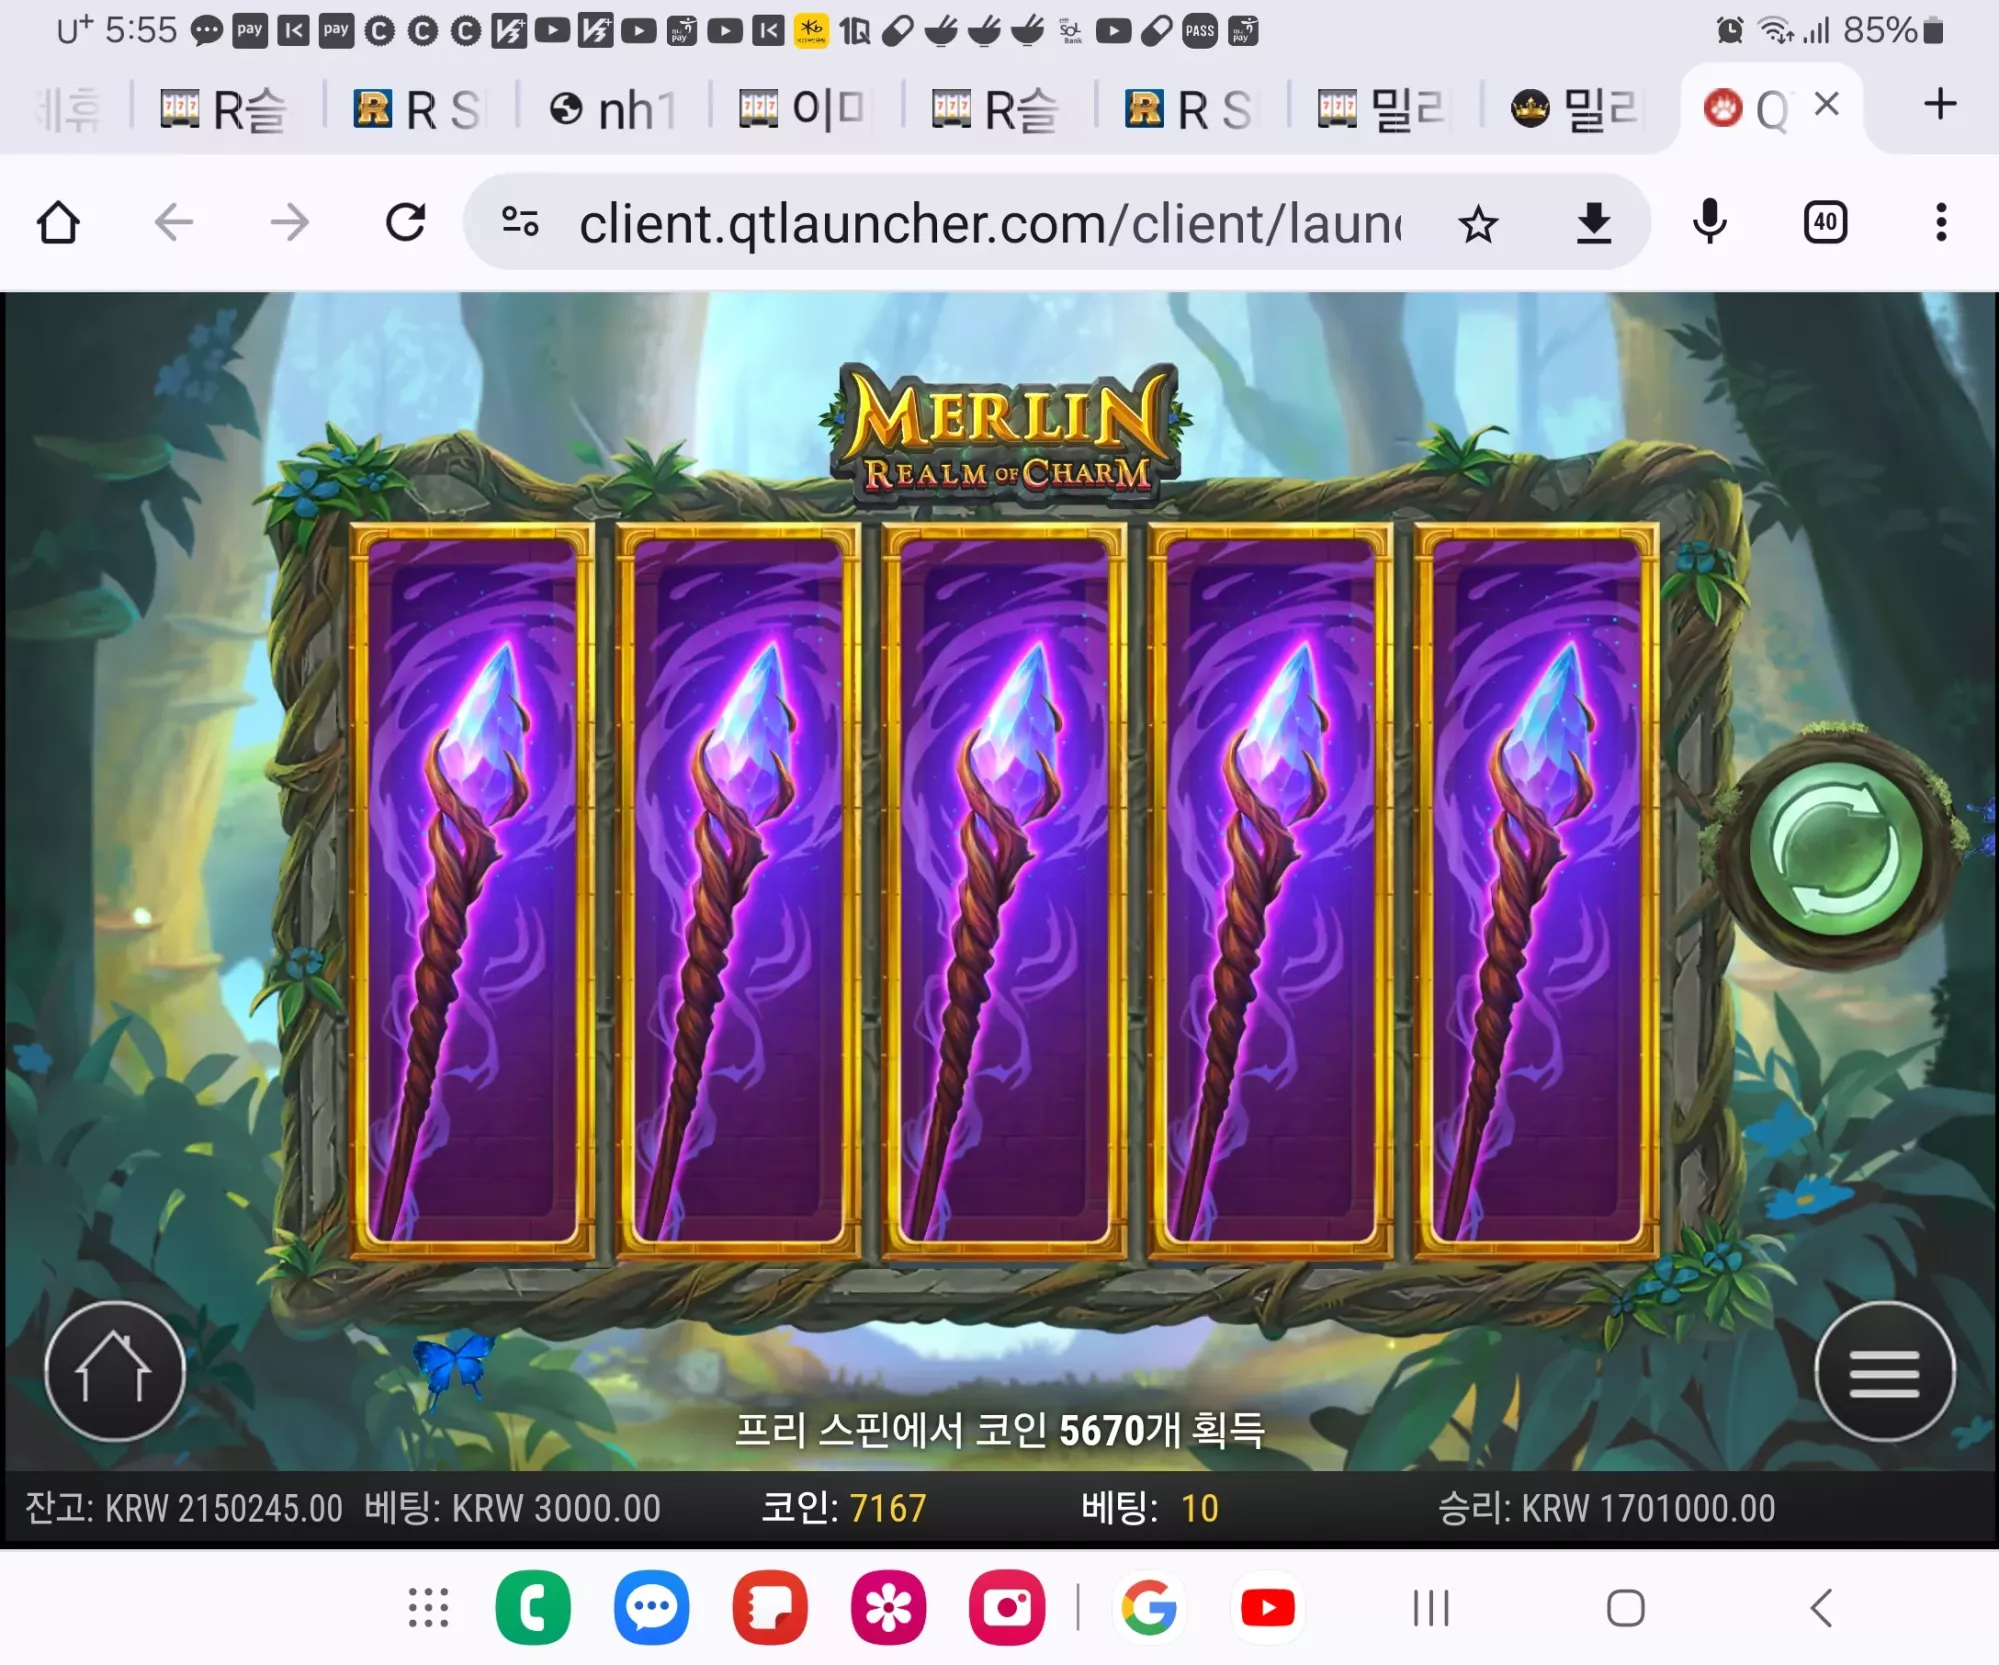Focus the client.qtlauncher.com address field
The image size is (1999, 1665).
point(990,224)
